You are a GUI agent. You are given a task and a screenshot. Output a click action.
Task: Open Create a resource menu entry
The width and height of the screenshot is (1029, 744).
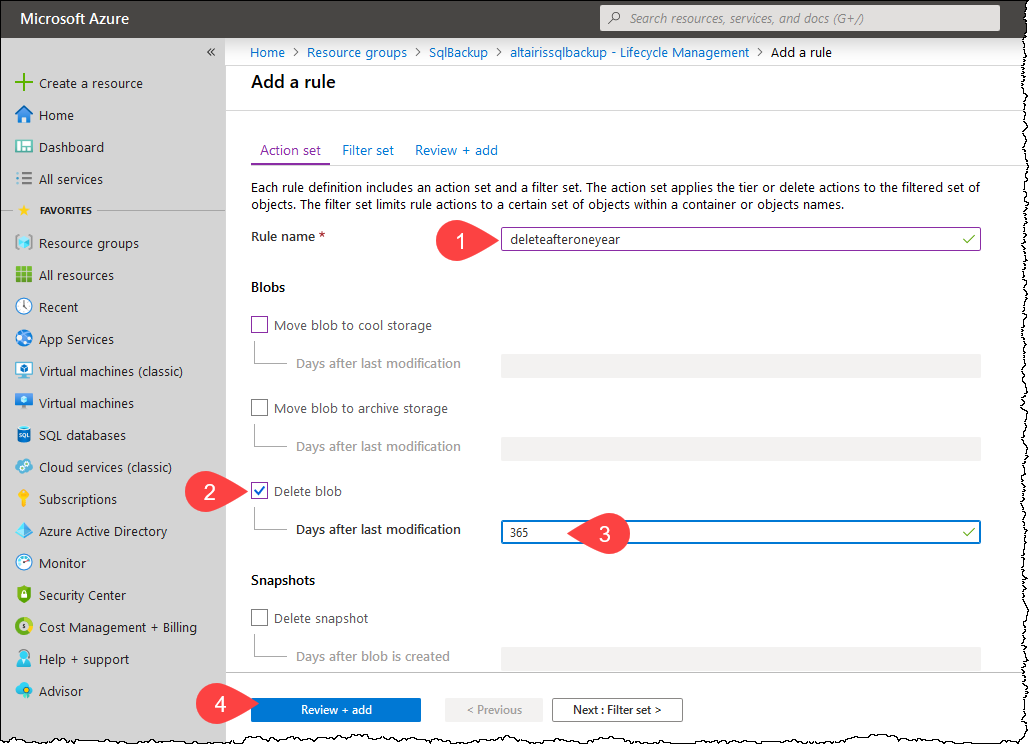[x=91, y=83]
